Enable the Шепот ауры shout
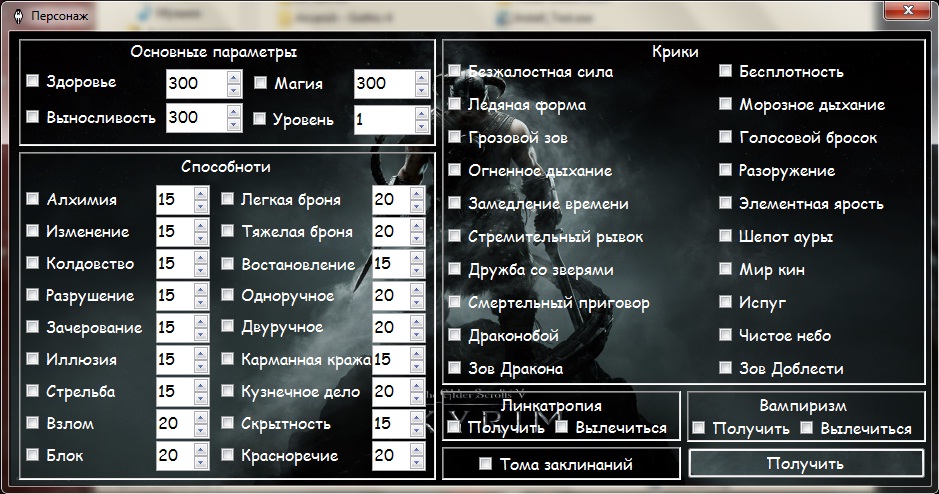This screenshot has width=939, height=494. tap(725, 235)
